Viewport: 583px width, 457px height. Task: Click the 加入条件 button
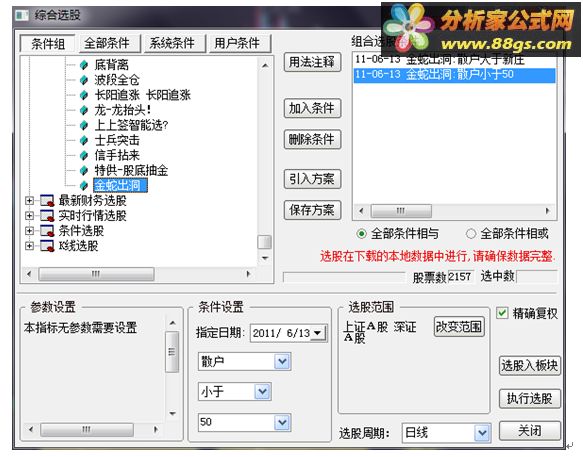coord(312,108)
